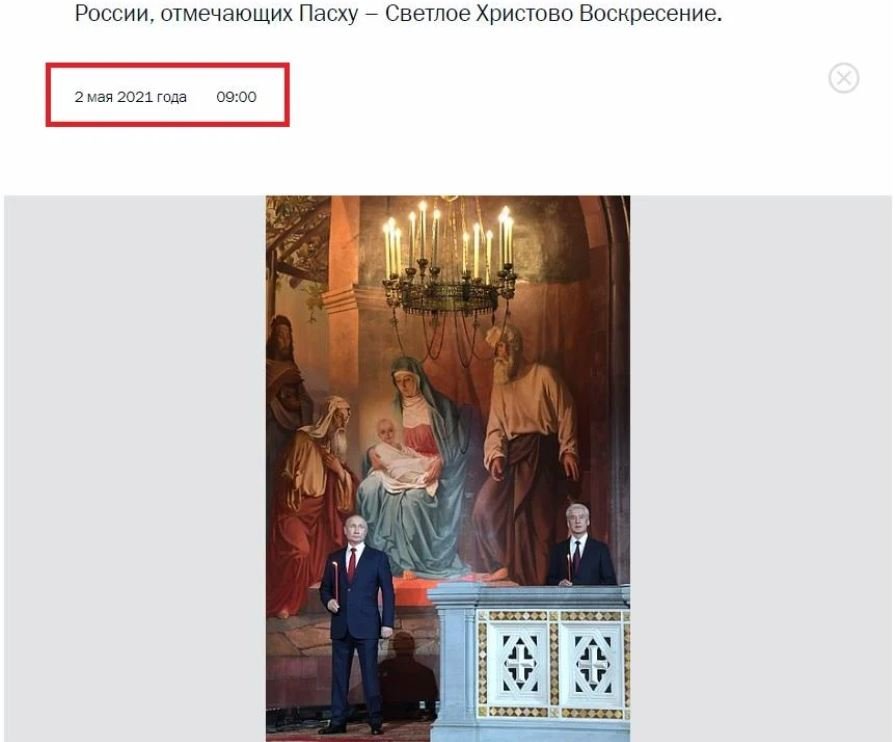Click the gray area left of the photo
895x742 pixels.
(x=135, y=468)
